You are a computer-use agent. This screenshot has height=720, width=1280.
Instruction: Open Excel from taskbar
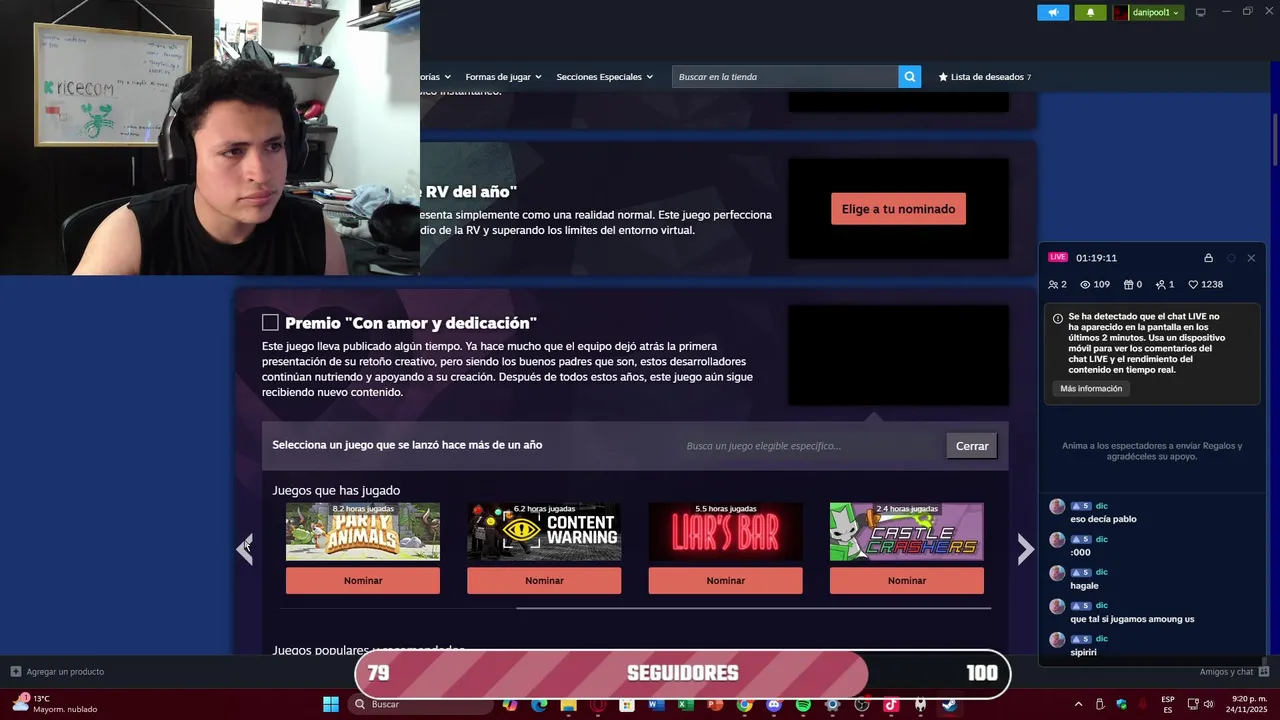(x=685, y=704)
